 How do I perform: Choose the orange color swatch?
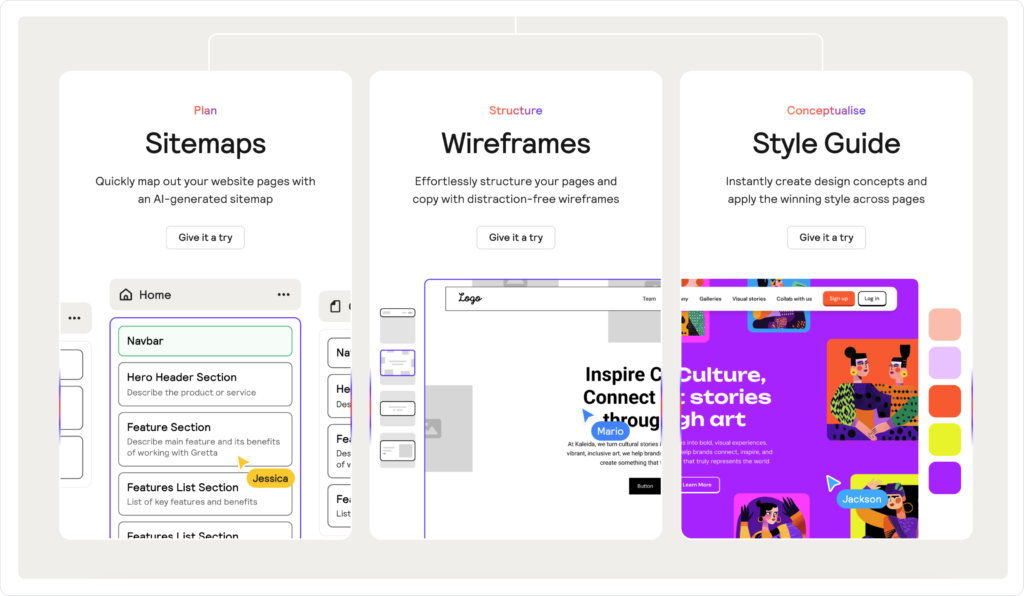[945, 401]
